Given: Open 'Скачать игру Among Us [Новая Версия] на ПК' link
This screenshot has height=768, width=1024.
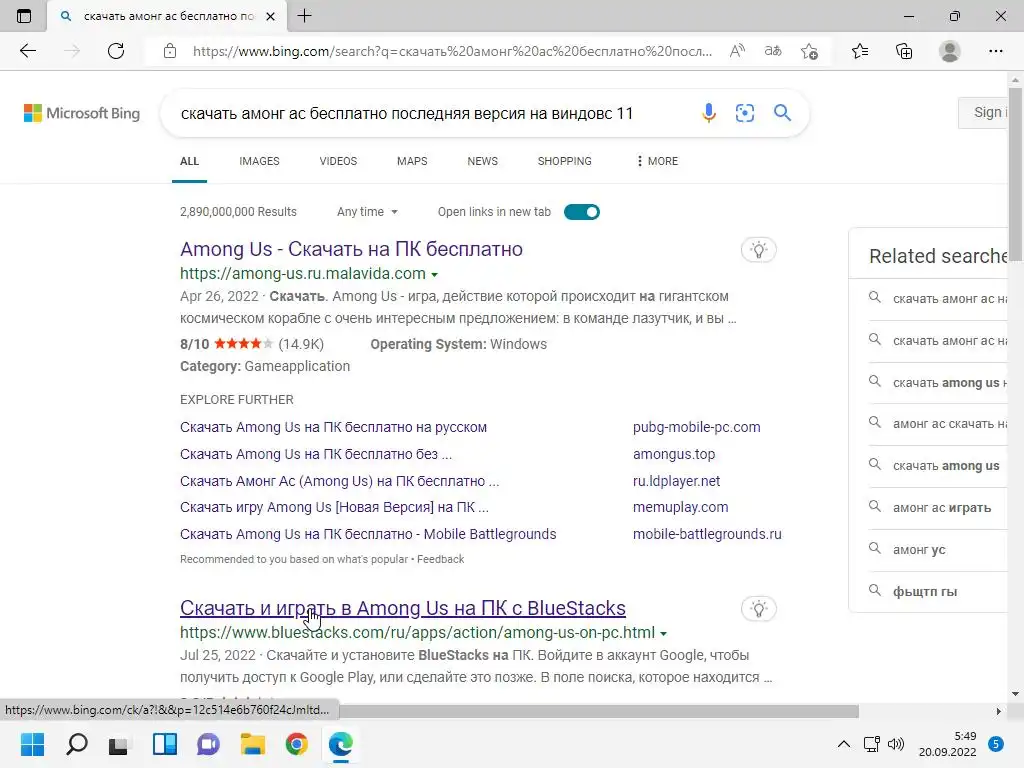Looking at the screenshot, I should tap(334, 507).
